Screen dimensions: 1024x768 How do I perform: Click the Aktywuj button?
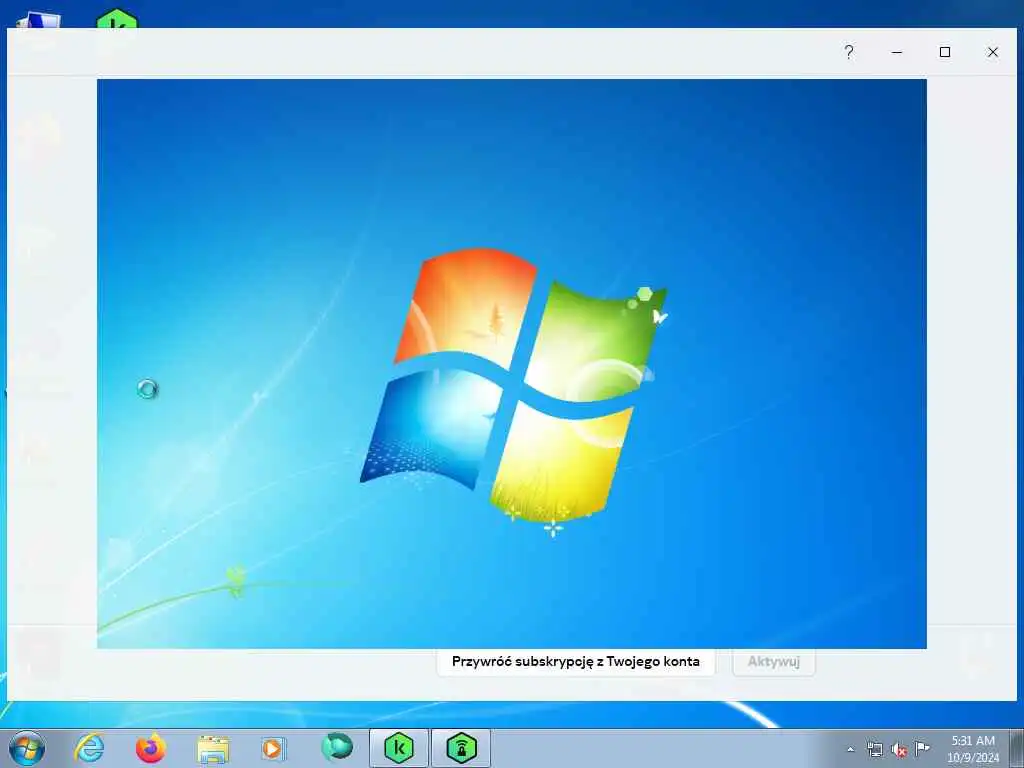click(x=773, y=662)
